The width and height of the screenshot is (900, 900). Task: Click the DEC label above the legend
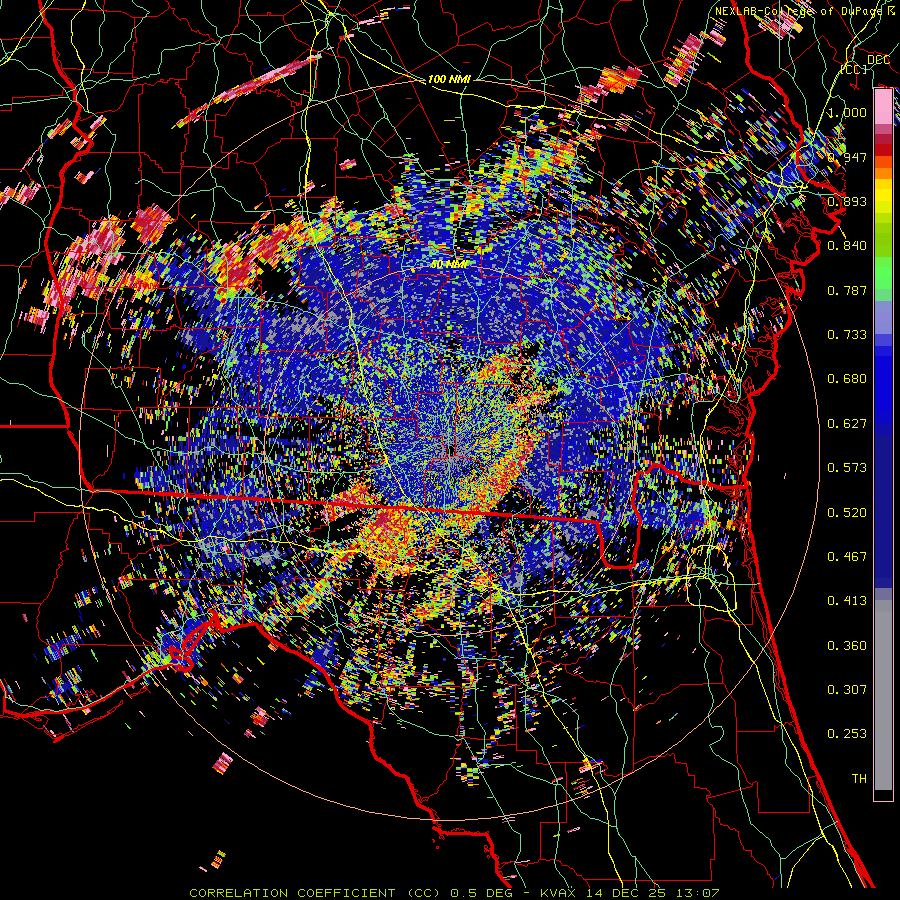coord(878,59)
